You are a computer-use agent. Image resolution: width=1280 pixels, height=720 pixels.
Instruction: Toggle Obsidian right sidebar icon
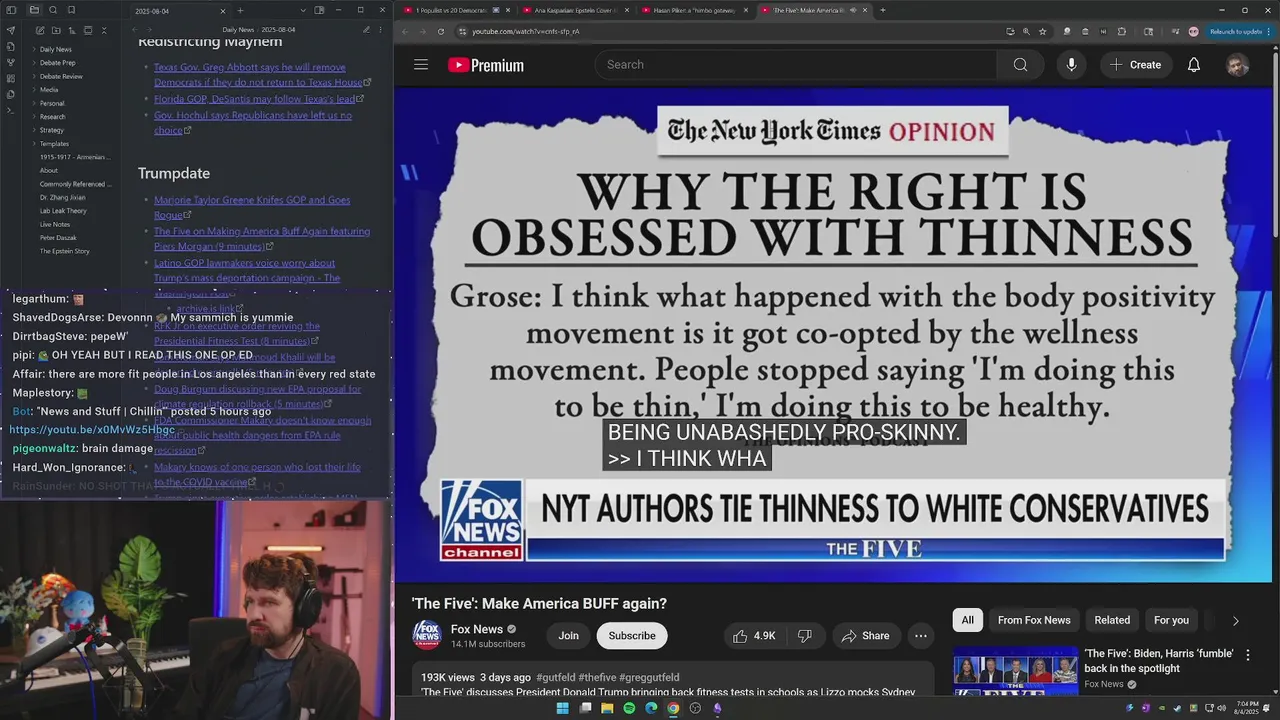(x=319, y=10)
